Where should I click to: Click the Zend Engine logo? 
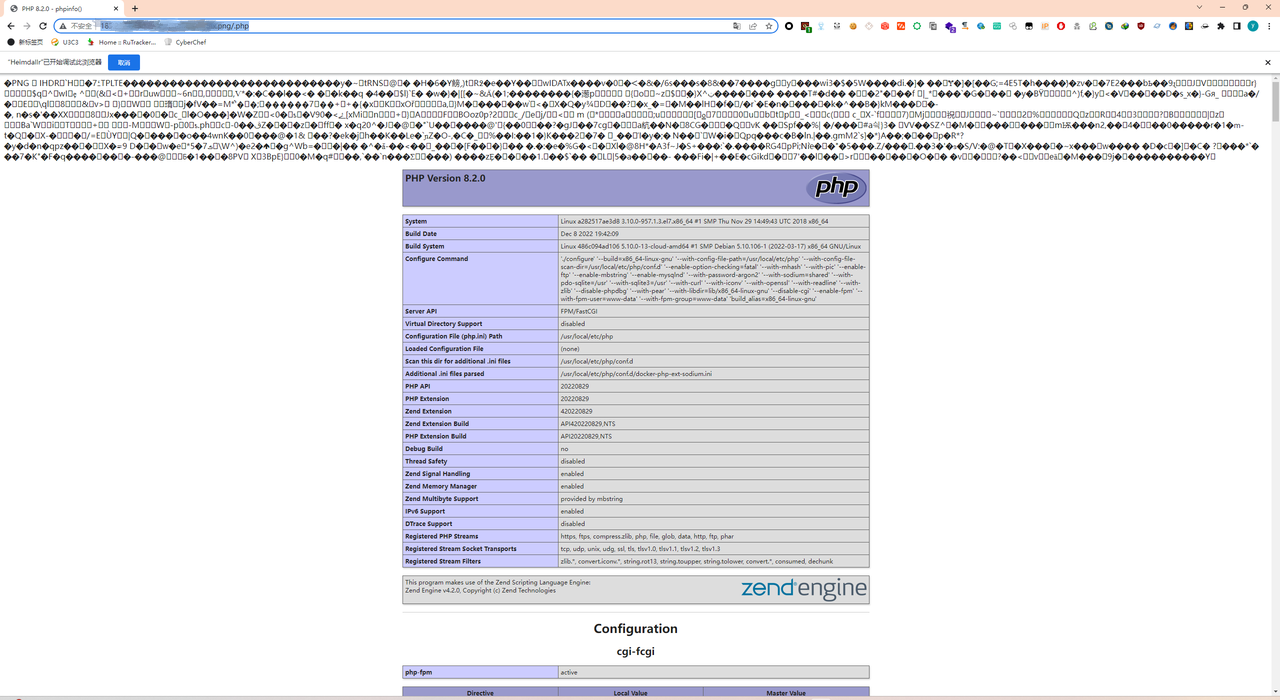pyautogui.click(x=803, y=590)
